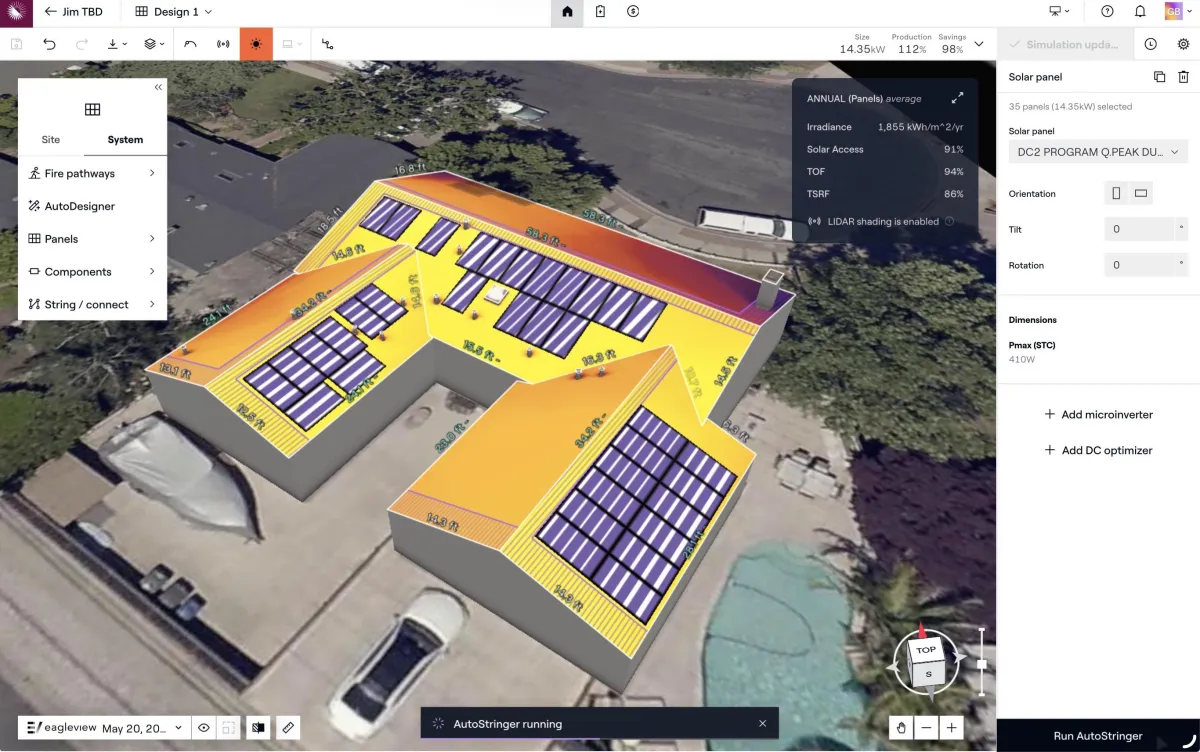Image resolution: width=1200 pixels, height=752 pixels.
Task: Expand the Components submenu
Action: click(x=92, y=272)
